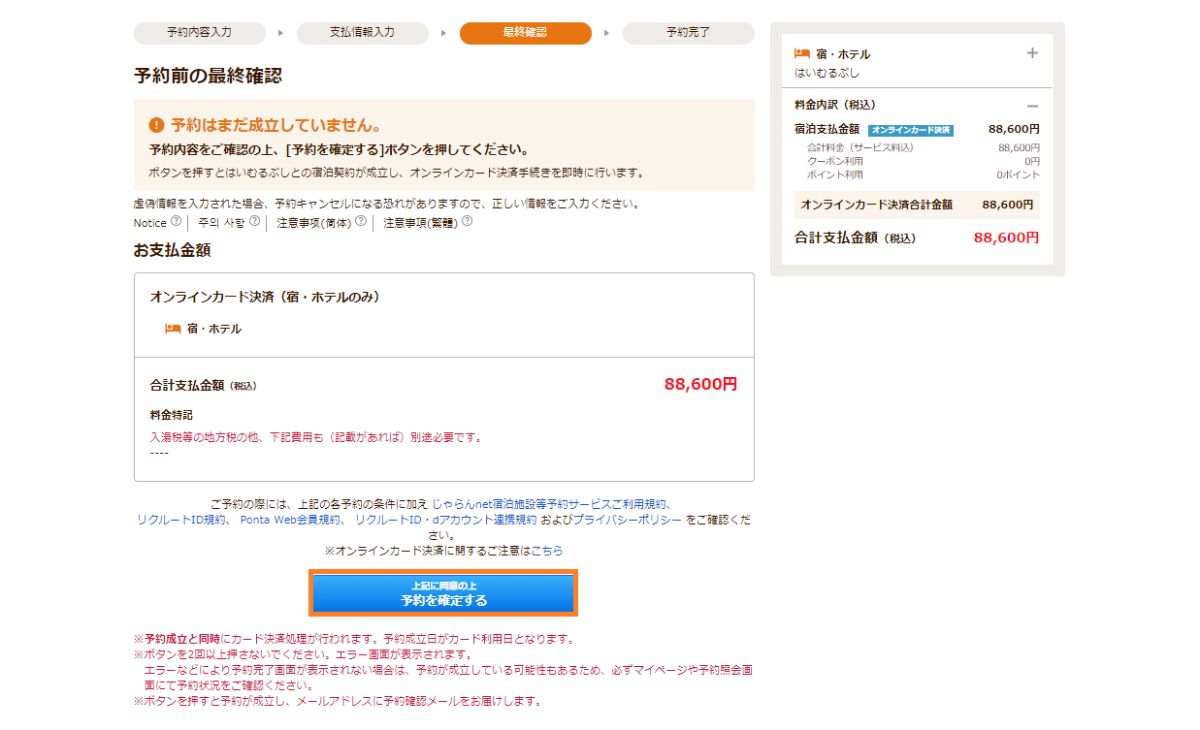Viewport: 1200px width, 730px height.
Task: Click the 合計料金（サービス料込） row
Action: [x=923, y=148]
